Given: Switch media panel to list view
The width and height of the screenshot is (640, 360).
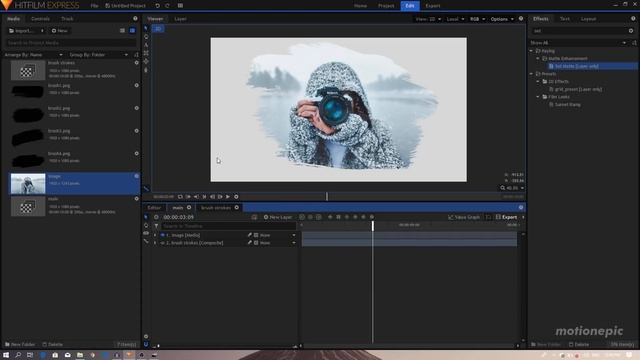Looking at the screenshot, I should [122, 31].
